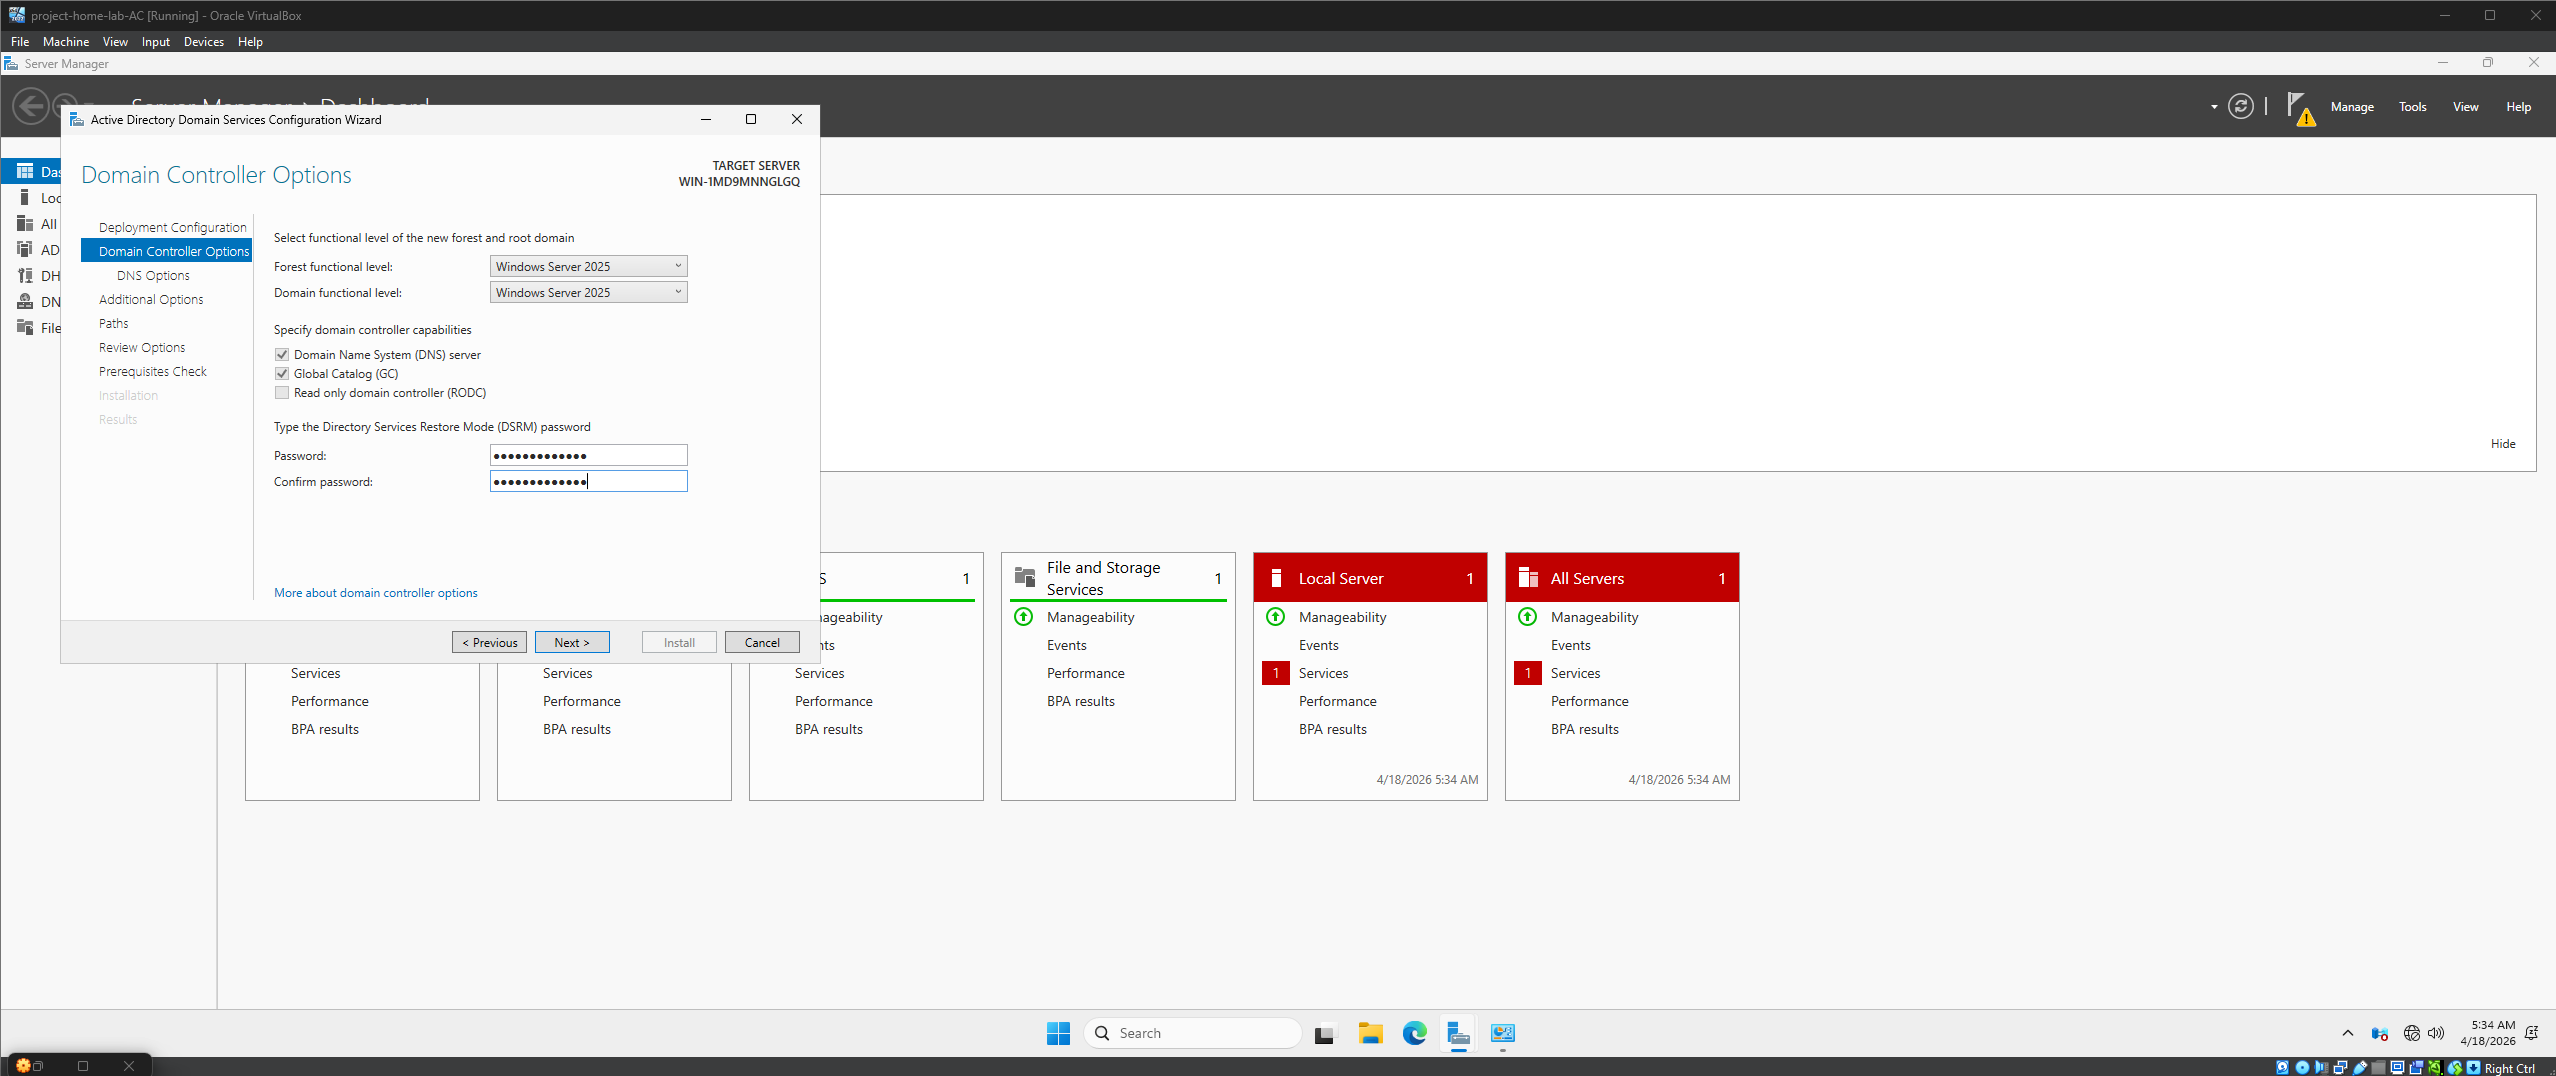The height and width of the screenshot is (1076, 2556).
Task: Click the Next button in the wizard
Action: tap(571, 641)
